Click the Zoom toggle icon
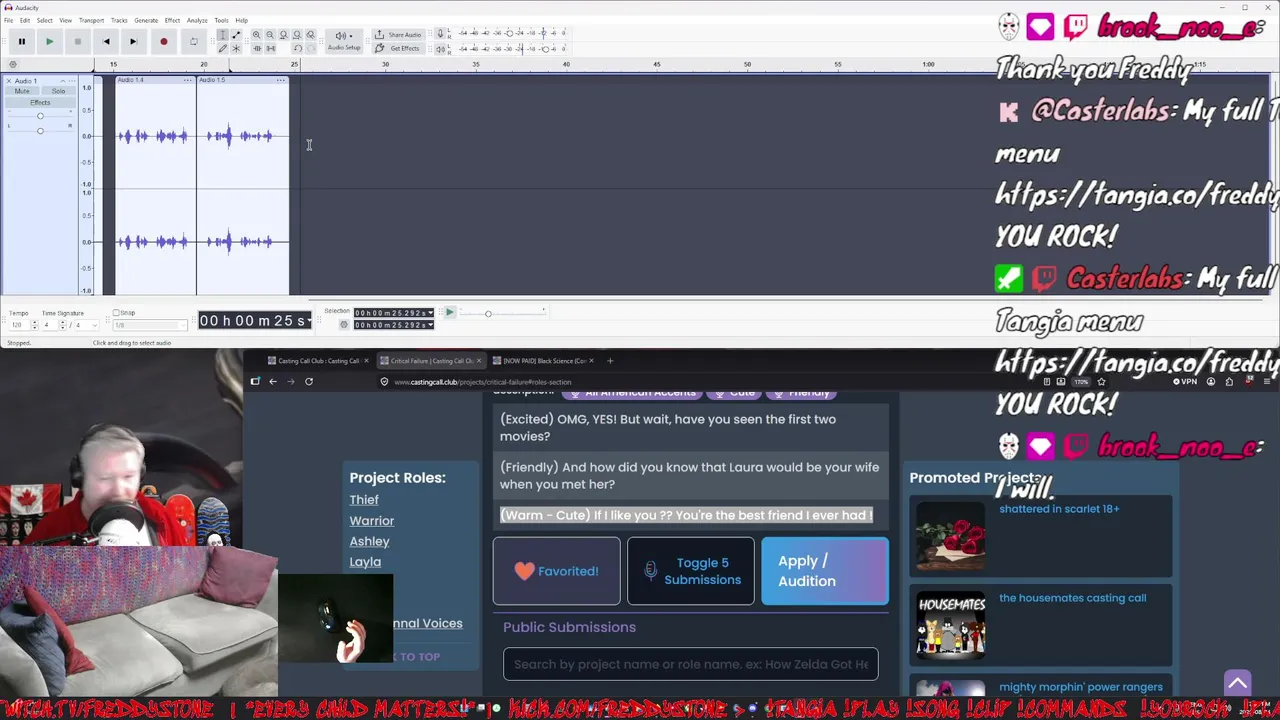The height and width of the screenshot is (720, 1280). point(310,35)
